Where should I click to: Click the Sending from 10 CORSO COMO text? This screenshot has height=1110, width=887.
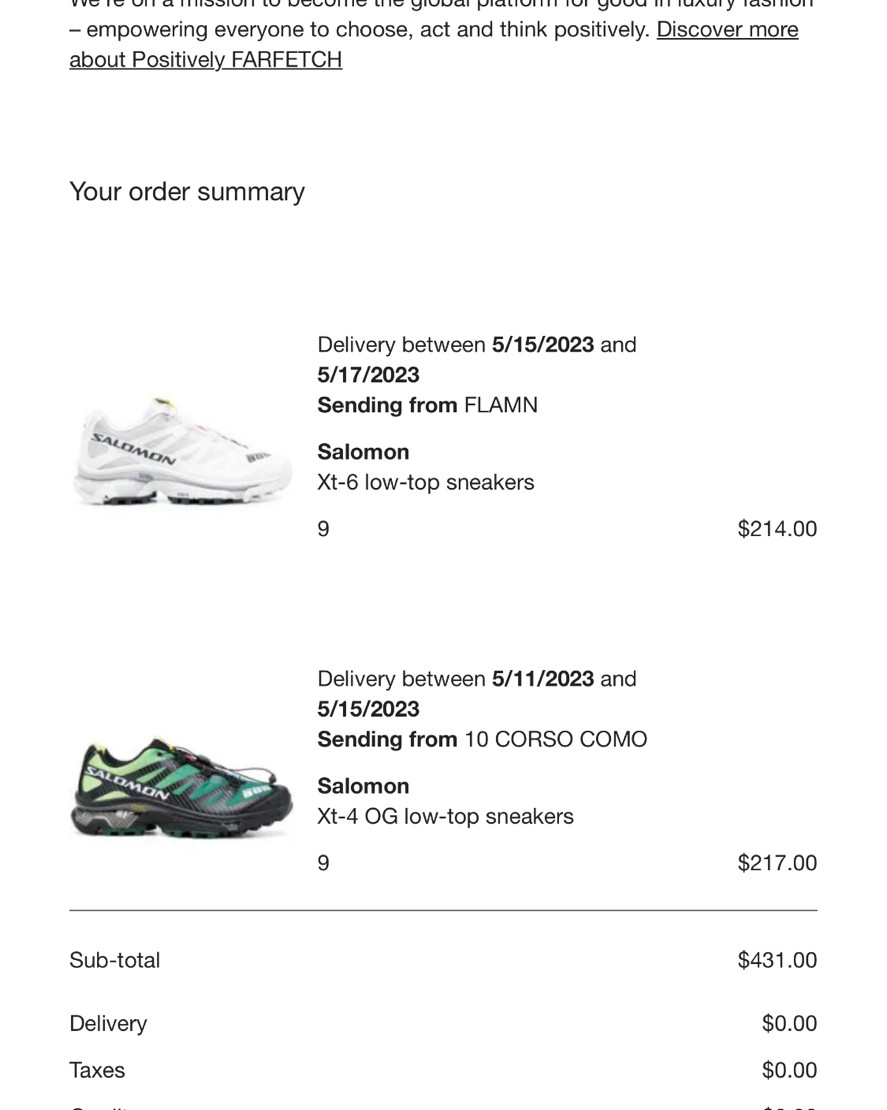(x=482, y=739)
